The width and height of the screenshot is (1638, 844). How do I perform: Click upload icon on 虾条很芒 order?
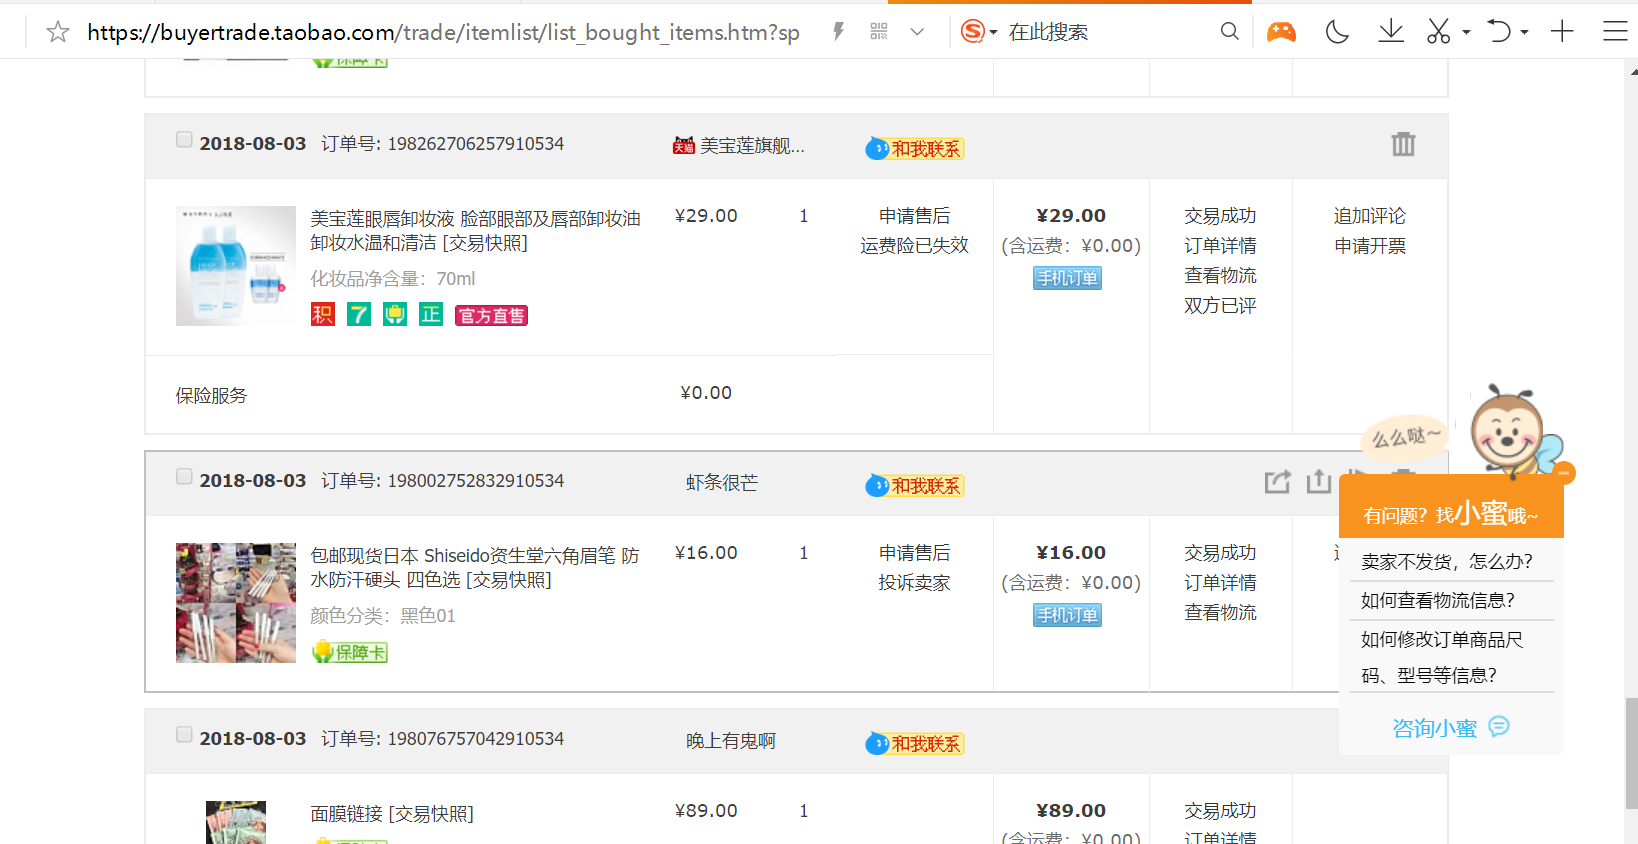(1319, 482)
